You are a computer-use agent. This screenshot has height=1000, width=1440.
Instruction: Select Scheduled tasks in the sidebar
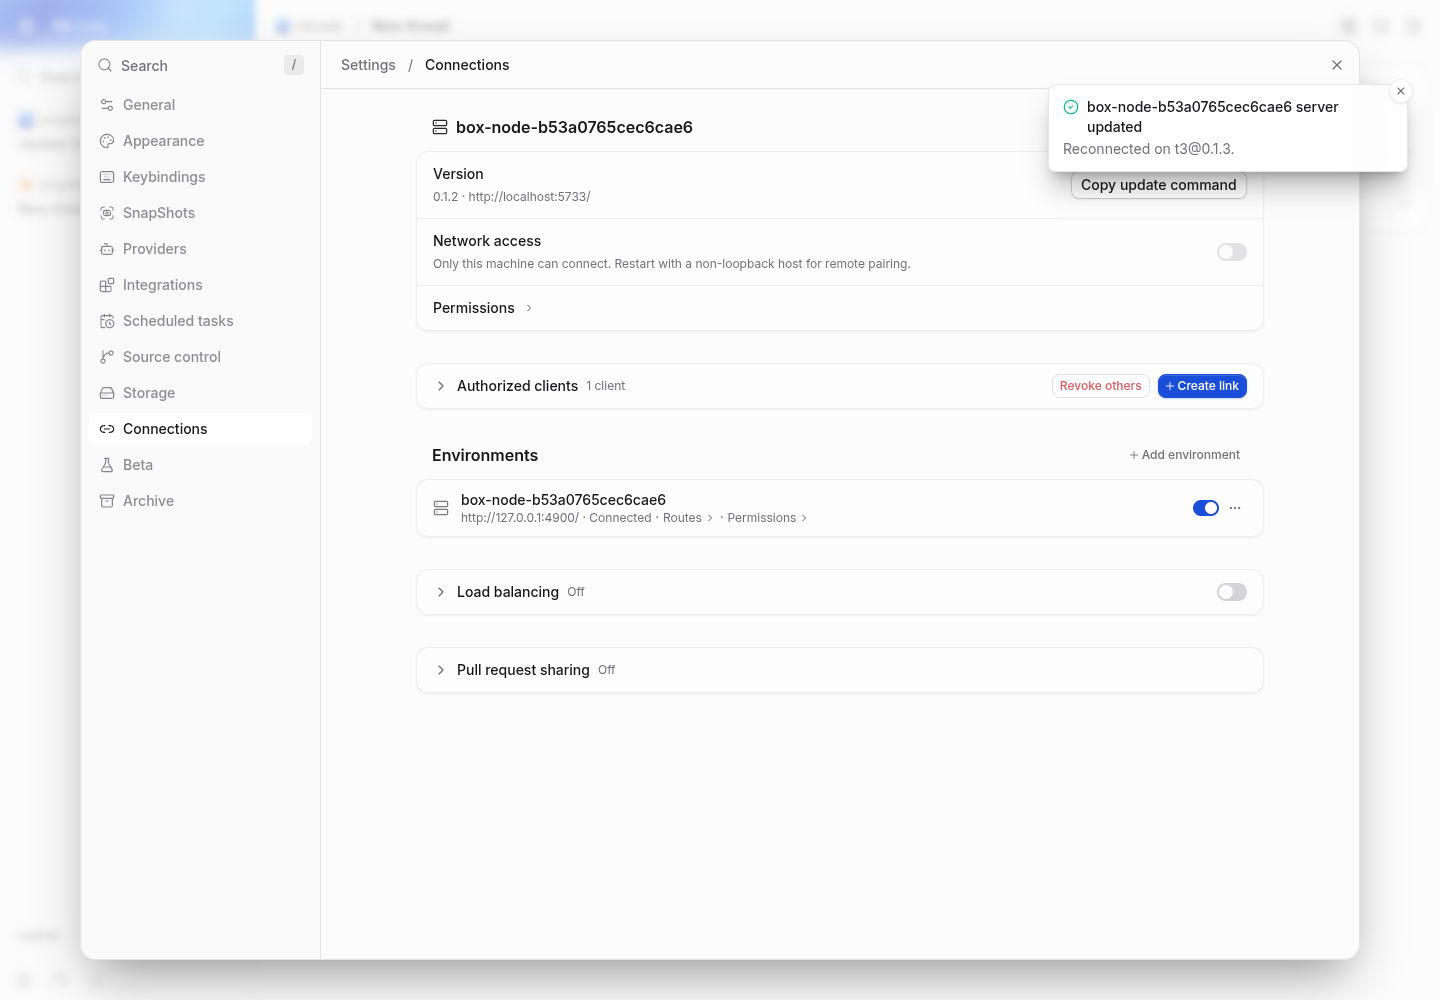coord(200,321)
